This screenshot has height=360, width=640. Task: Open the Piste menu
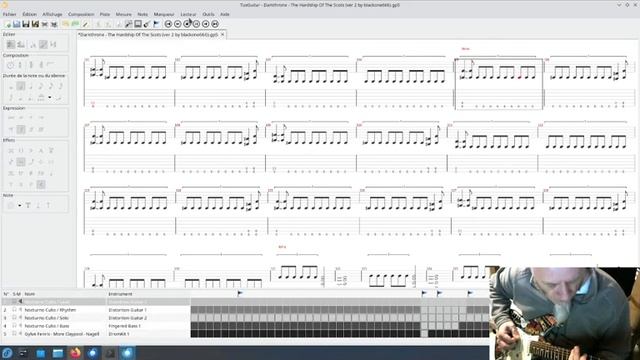click(x=105, y=14)
